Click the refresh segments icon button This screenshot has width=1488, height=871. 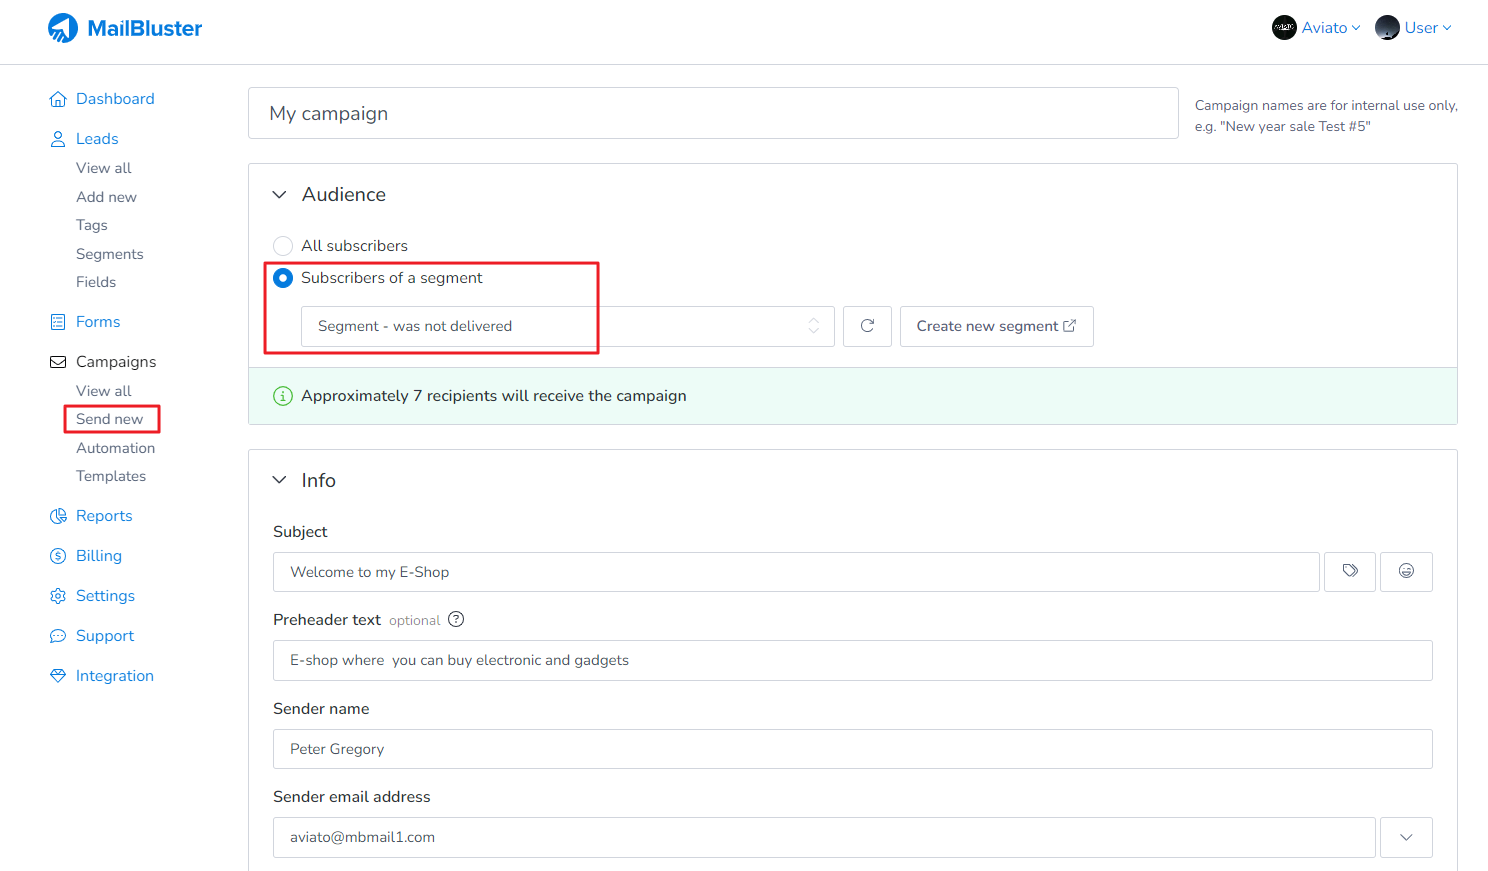pos(867,326)
